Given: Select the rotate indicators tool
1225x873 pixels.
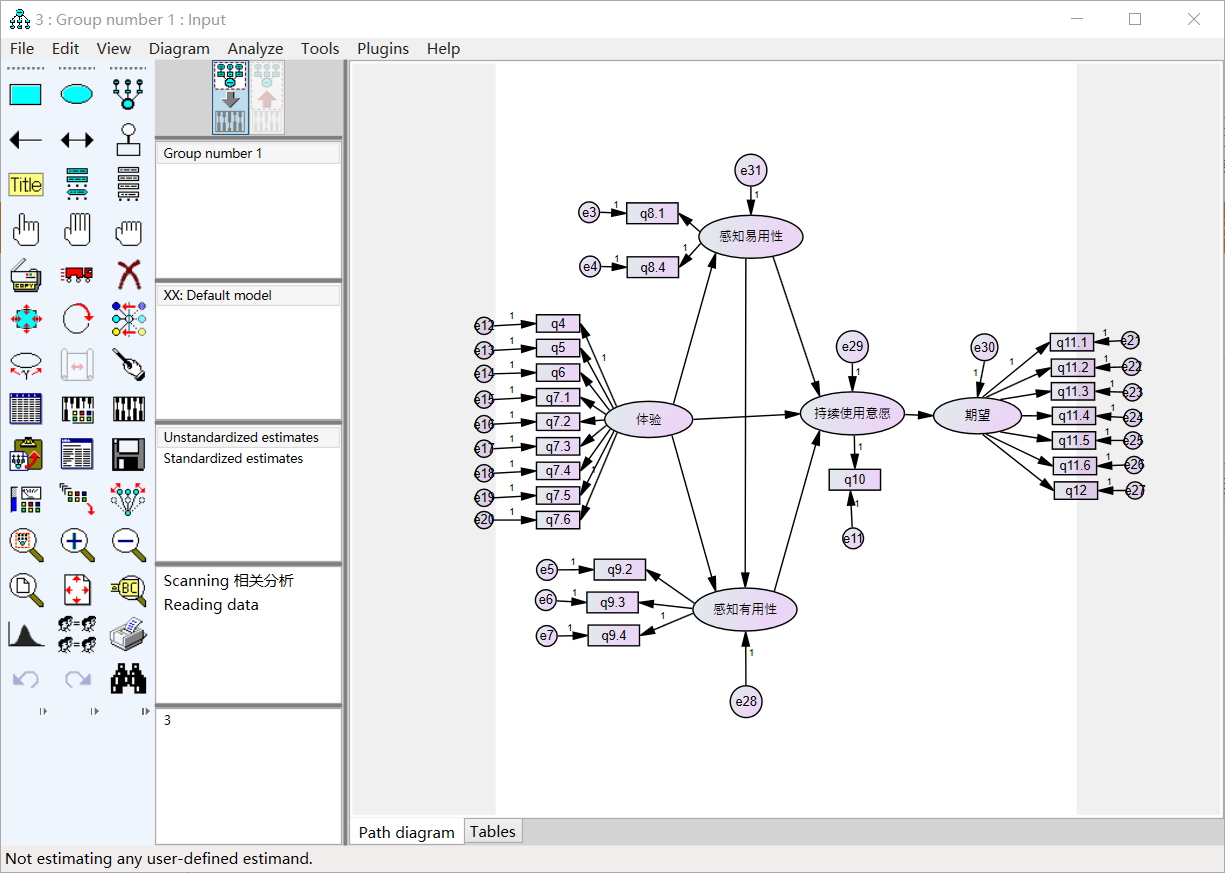Looking at the screenshot, I should [x=77, y=319].
